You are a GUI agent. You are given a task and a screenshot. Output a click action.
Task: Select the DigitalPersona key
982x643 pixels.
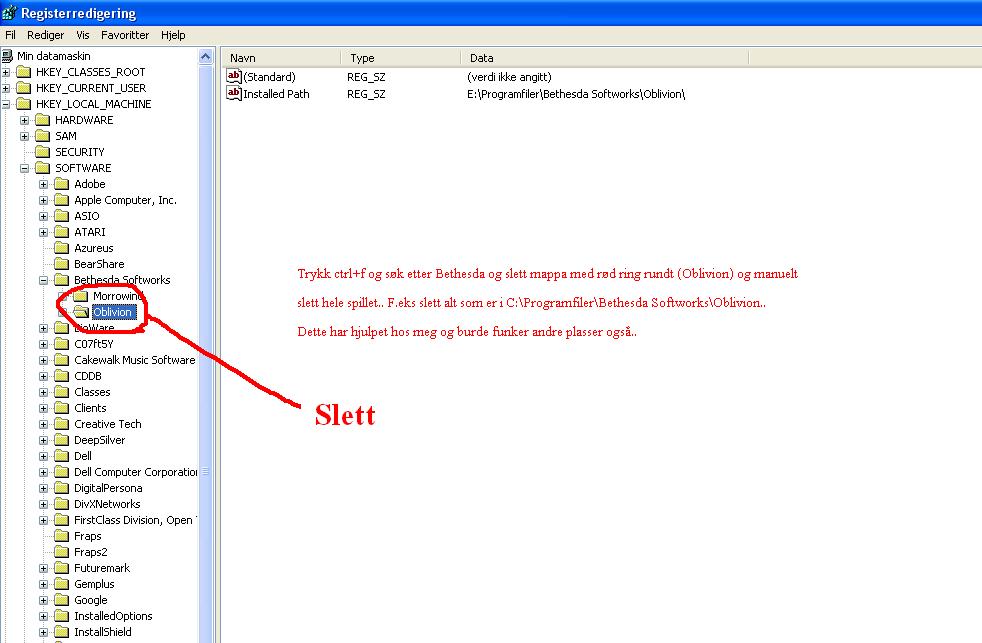(x=108, y=488)
